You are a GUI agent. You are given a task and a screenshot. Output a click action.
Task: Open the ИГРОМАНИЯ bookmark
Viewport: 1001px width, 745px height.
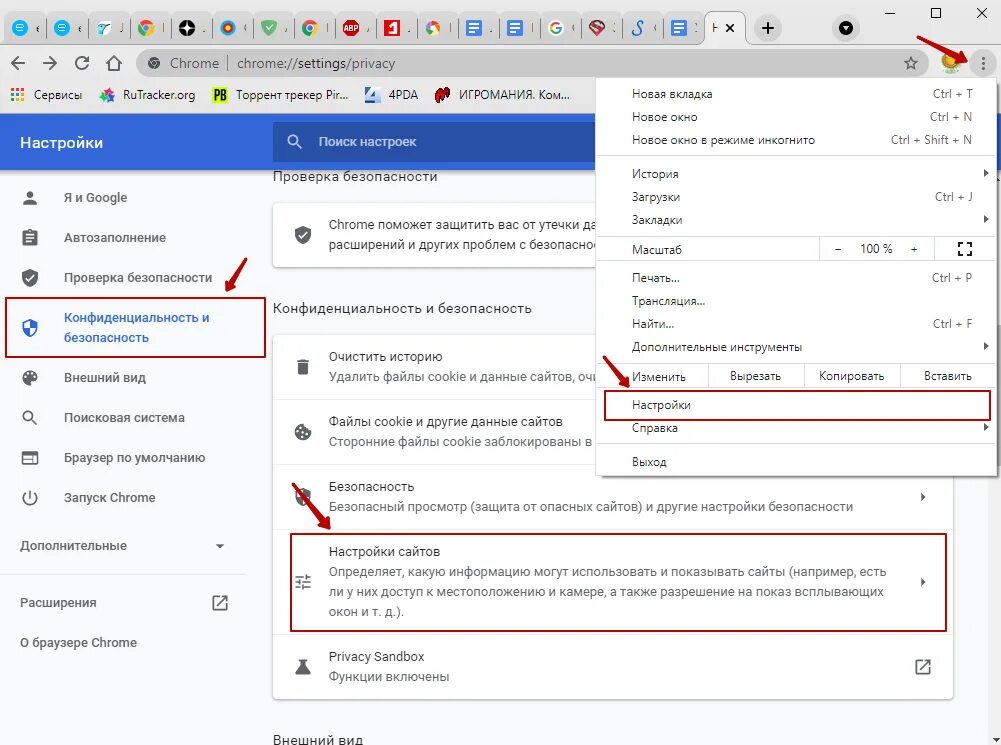click(x=502, y=94)
